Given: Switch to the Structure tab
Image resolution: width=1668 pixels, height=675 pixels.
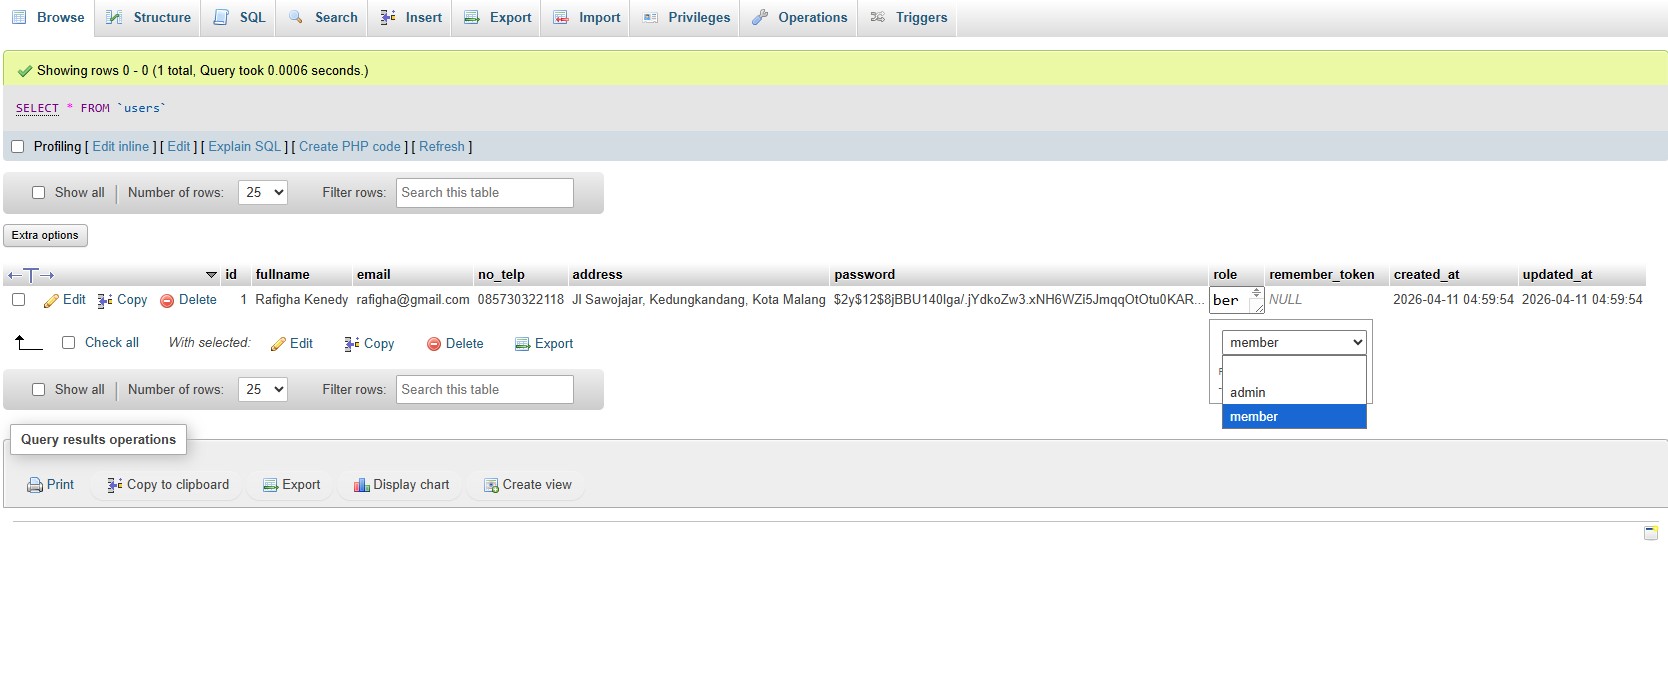Looking at the screenshot, I should (x=150, y=18).
